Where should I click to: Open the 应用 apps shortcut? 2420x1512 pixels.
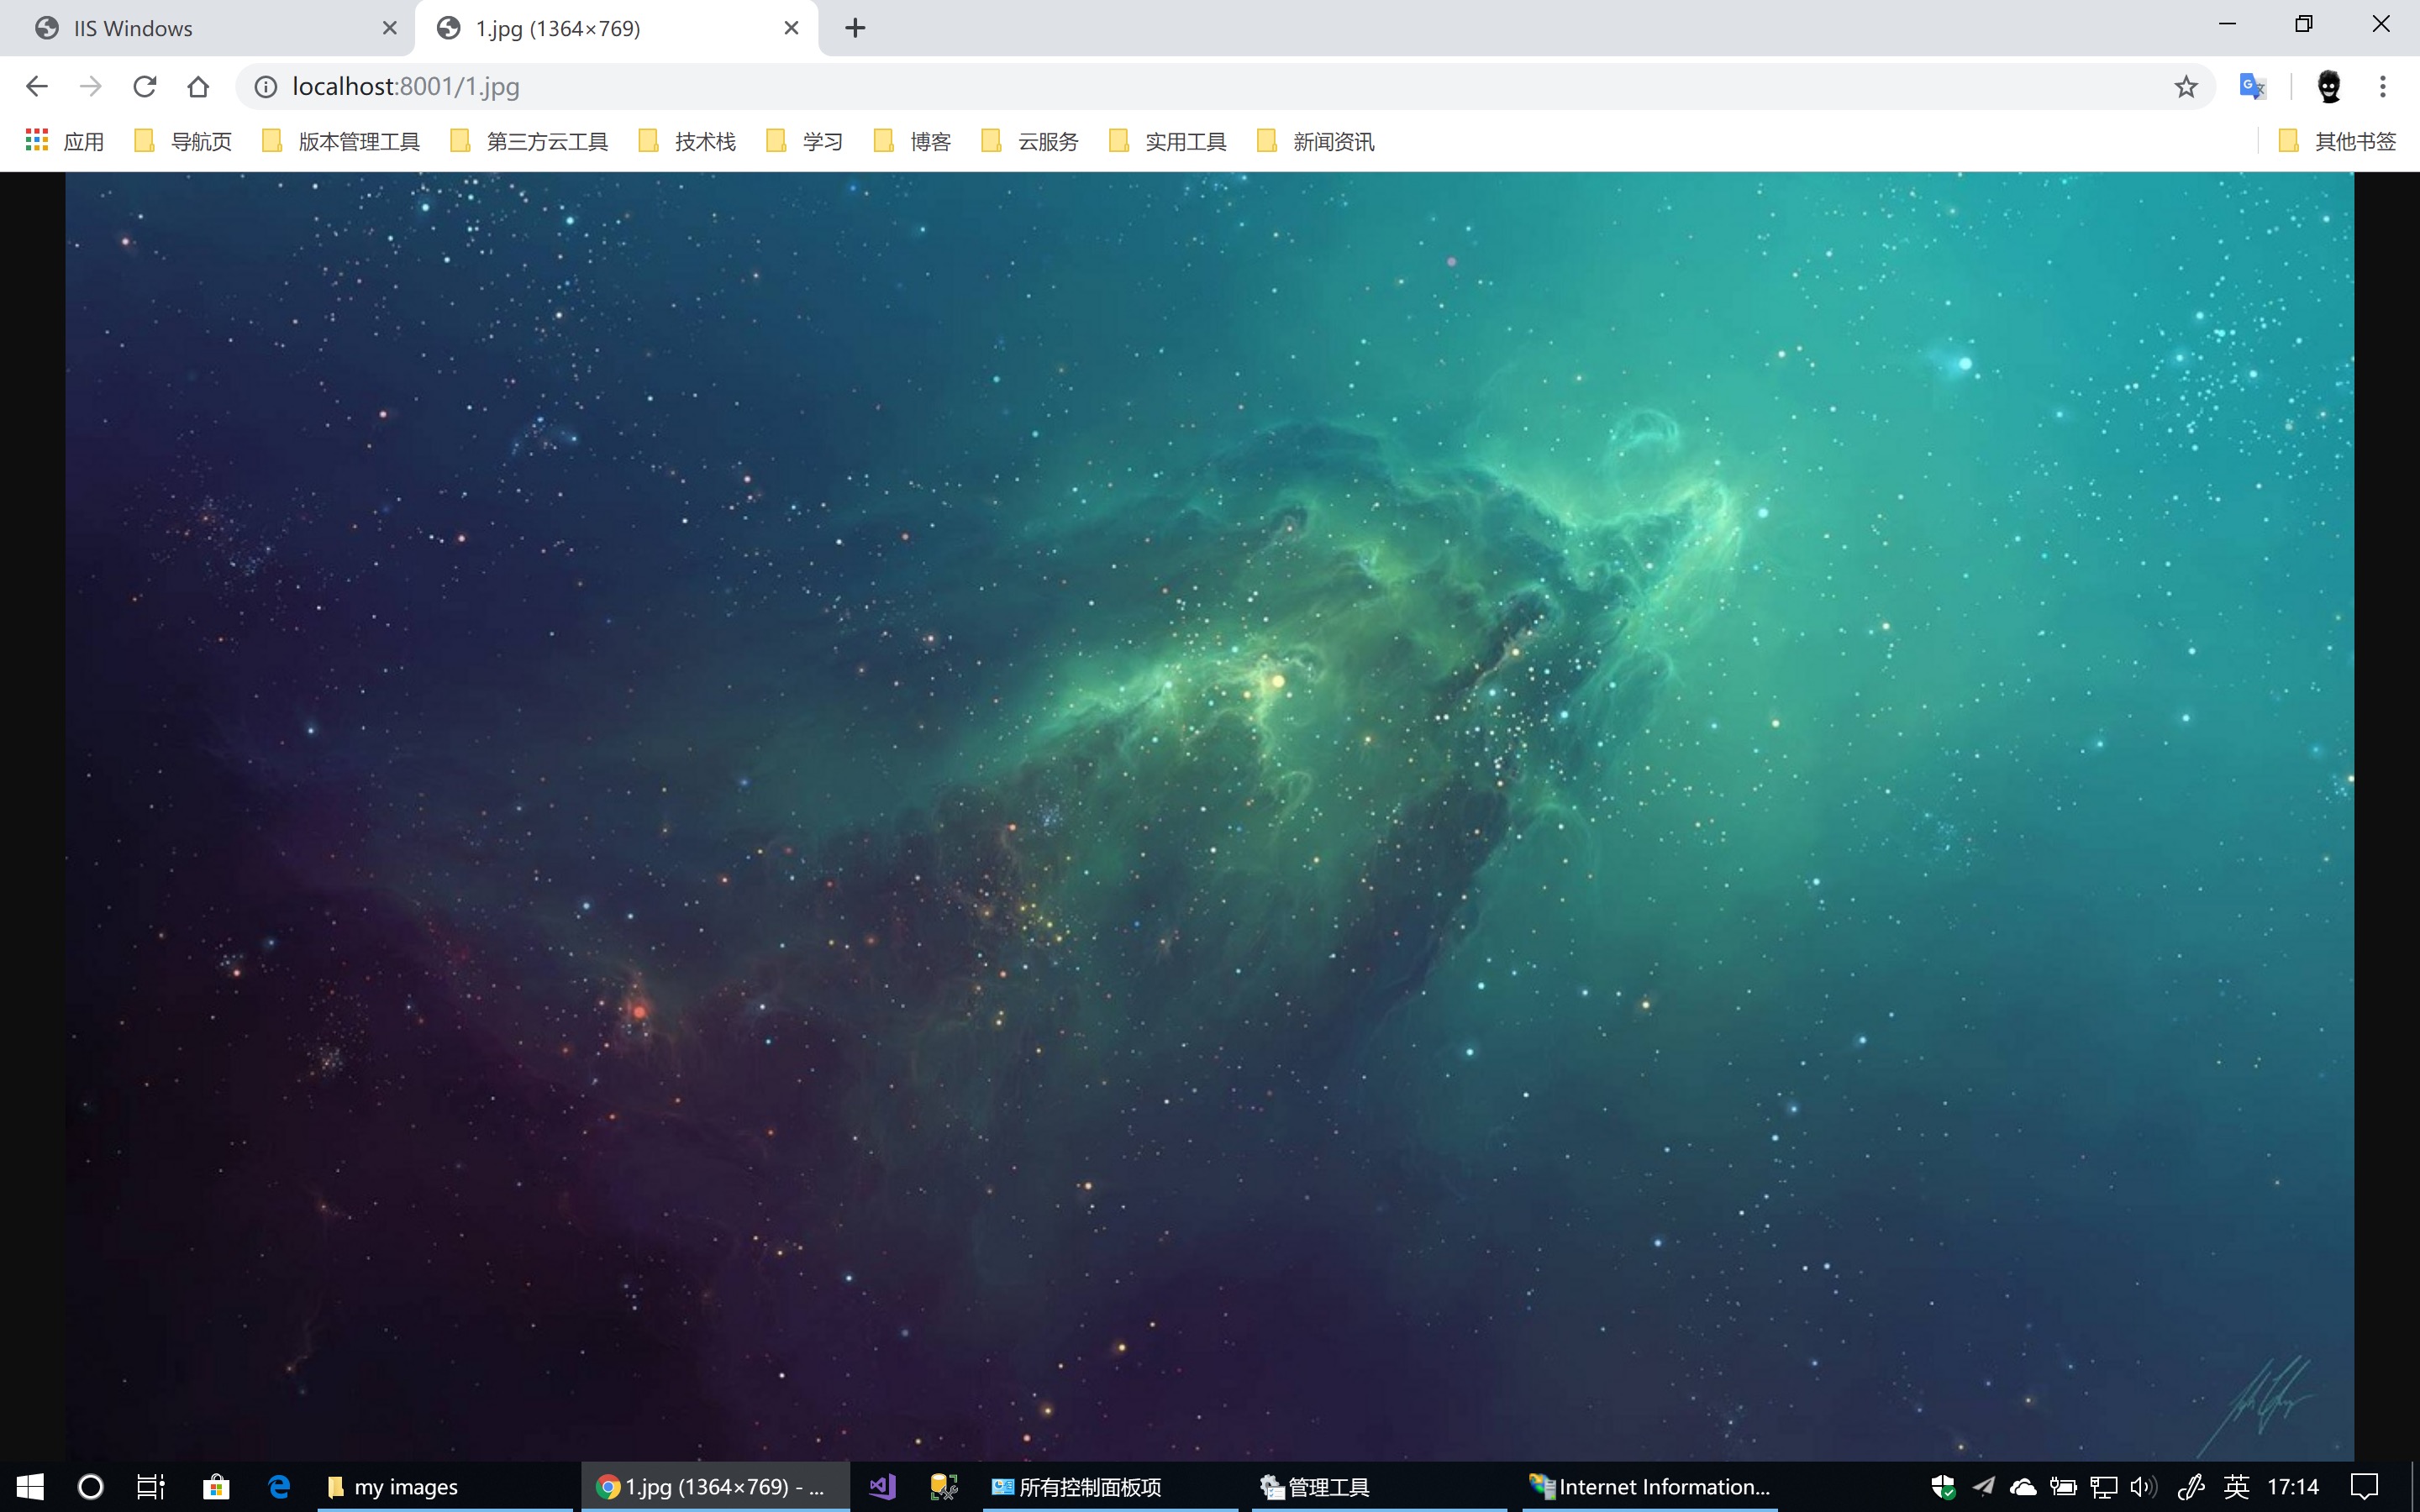pyautogui.click(x=65, y=141)
